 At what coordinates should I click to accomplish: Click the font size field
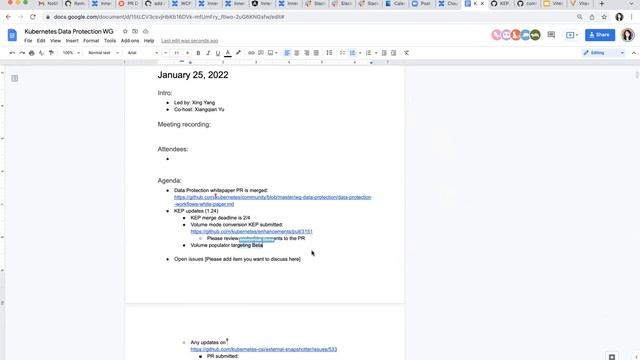(x=177, y=53)
